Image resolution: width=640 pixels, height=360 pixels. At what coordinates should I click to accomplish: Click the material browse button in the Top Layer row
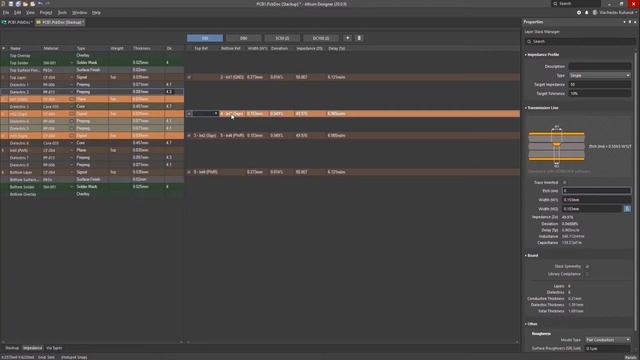[72, 77]
